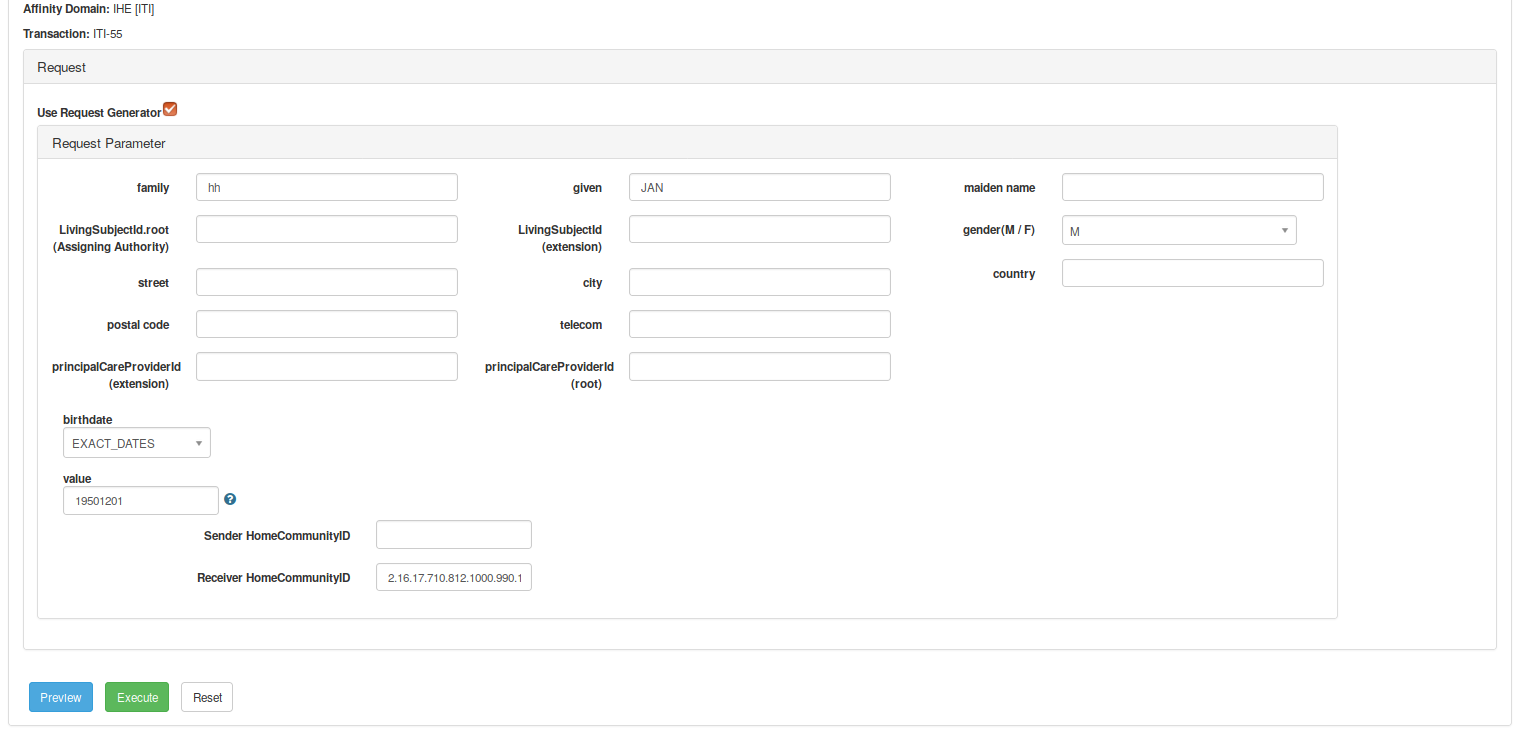Screen dimensions: 1518x732
Task: Focus the family name input field
Action: [x=326, y=187]
